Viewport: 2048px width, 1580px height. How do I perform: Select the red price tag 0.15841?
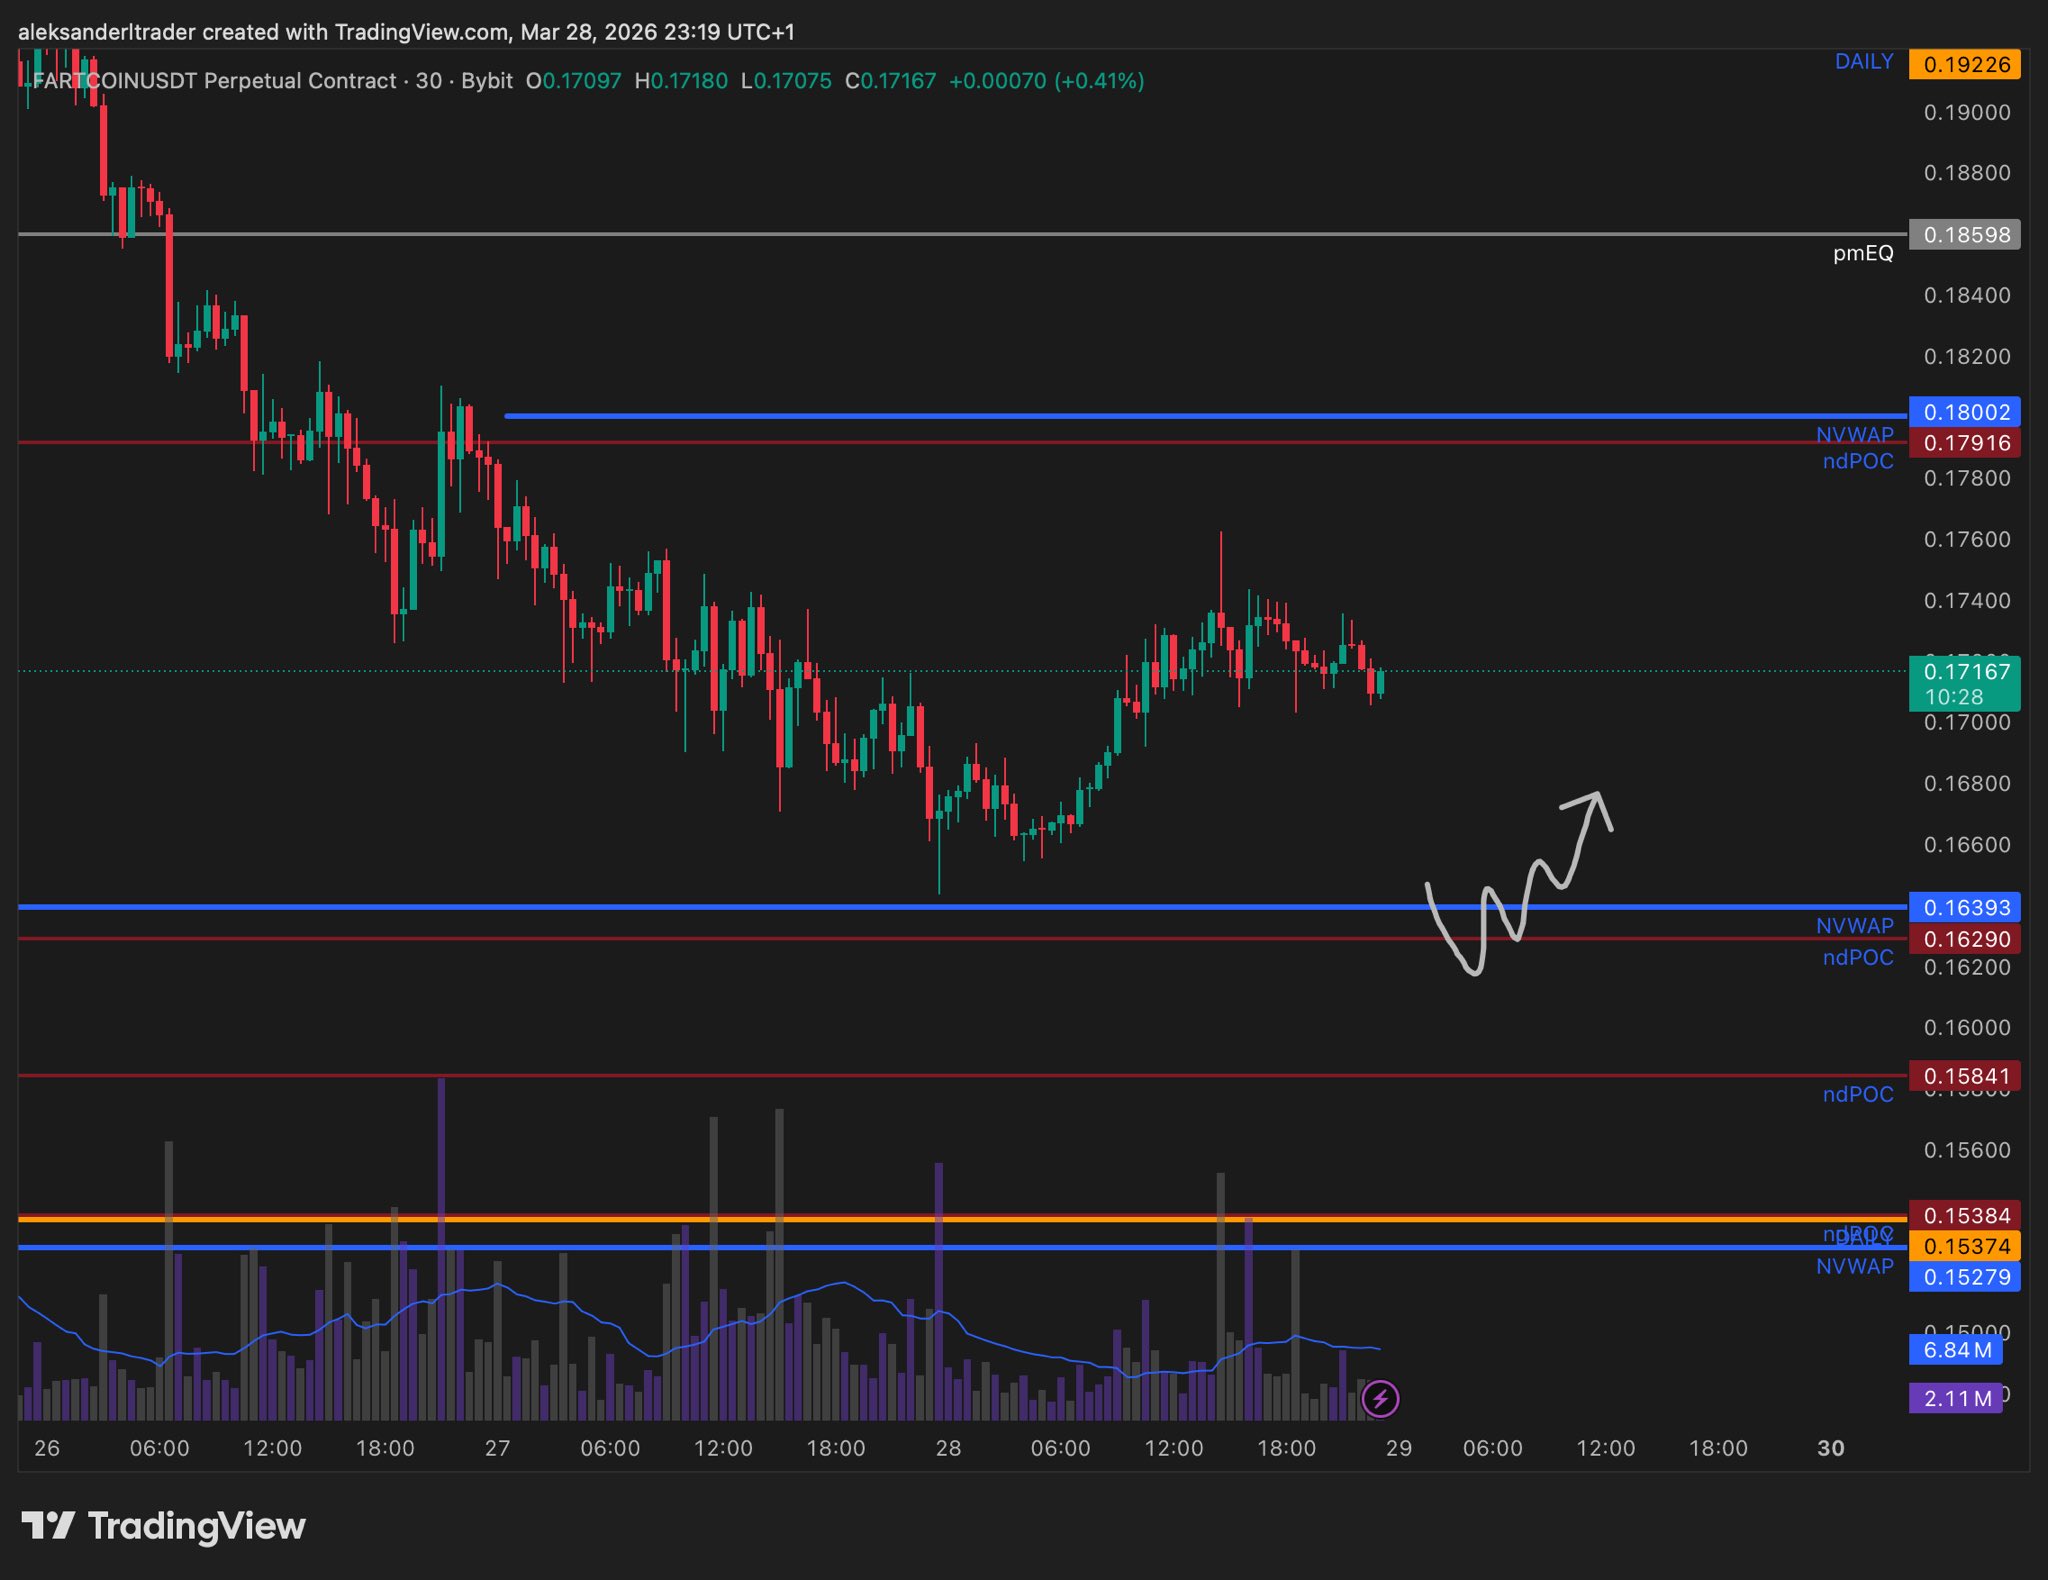tap(1964, 1076)
